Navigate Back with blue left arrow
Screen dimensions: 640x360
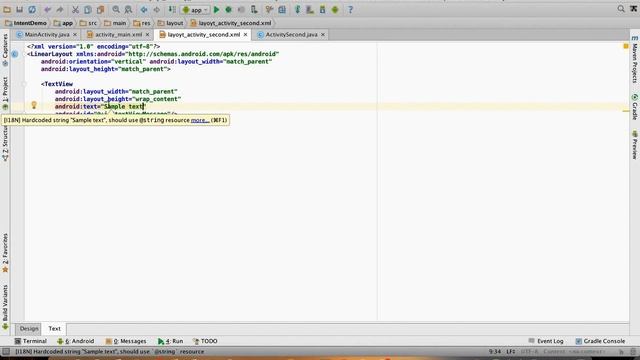point(144,9)
